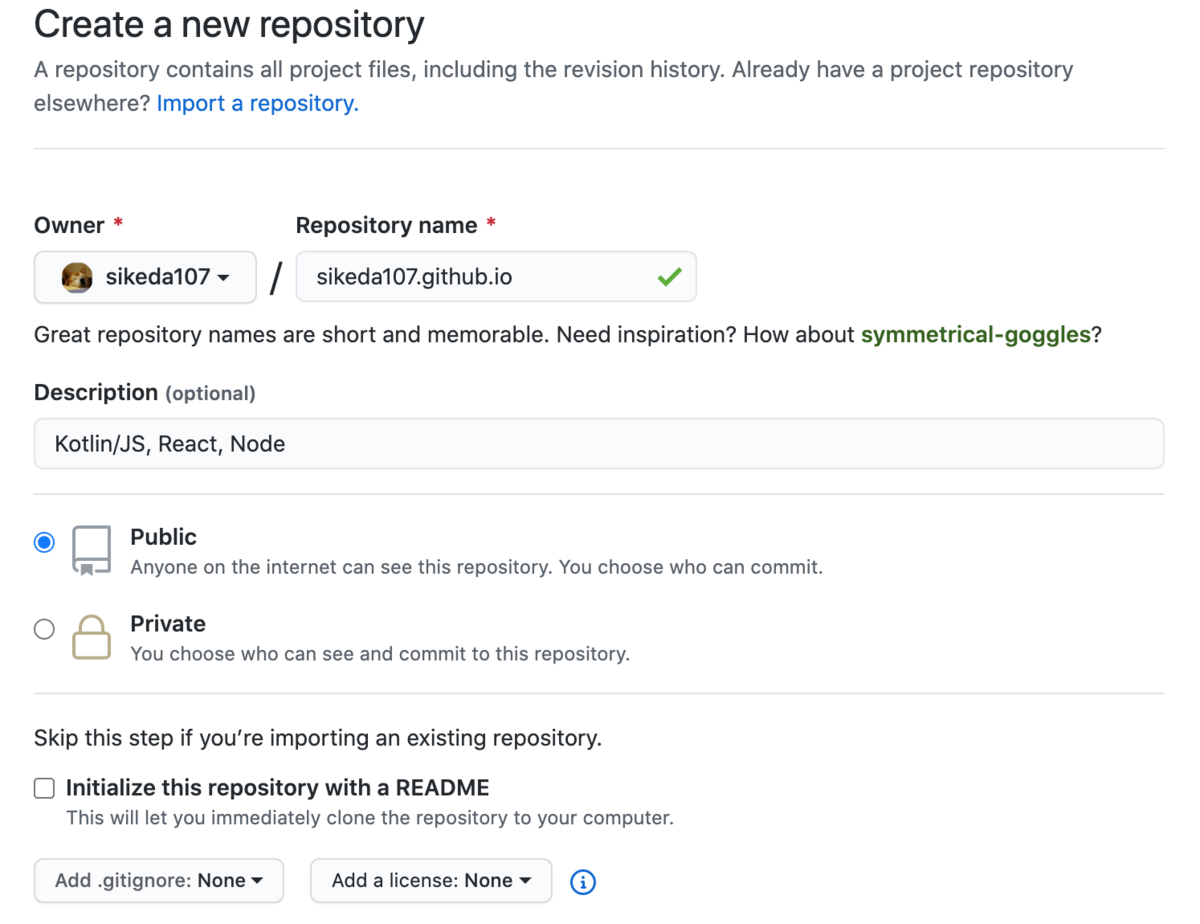Click the caret on the Owner selector
1200x924 pixels.
(224, 278)
